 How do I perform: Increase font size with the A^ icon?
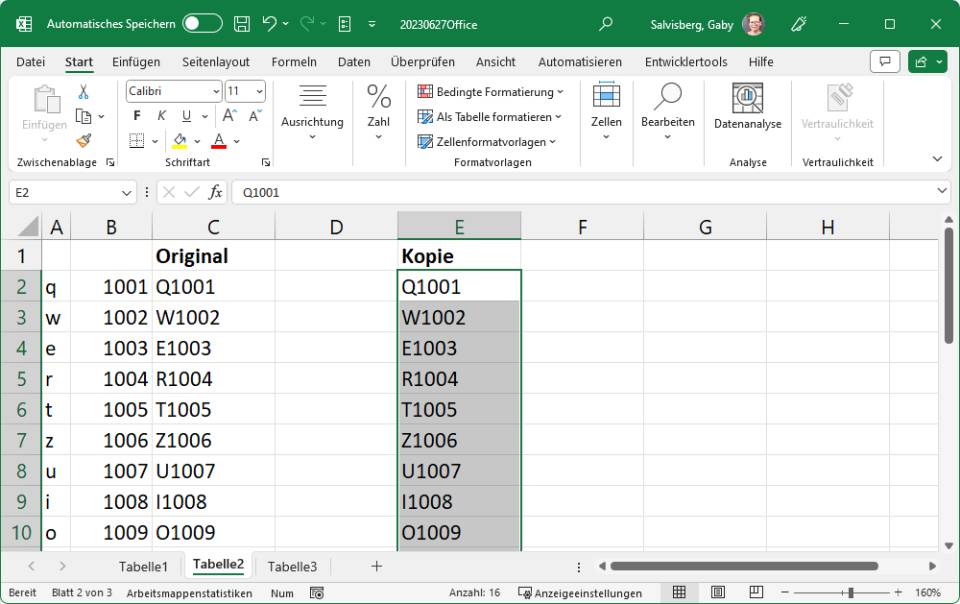point(230,114)
